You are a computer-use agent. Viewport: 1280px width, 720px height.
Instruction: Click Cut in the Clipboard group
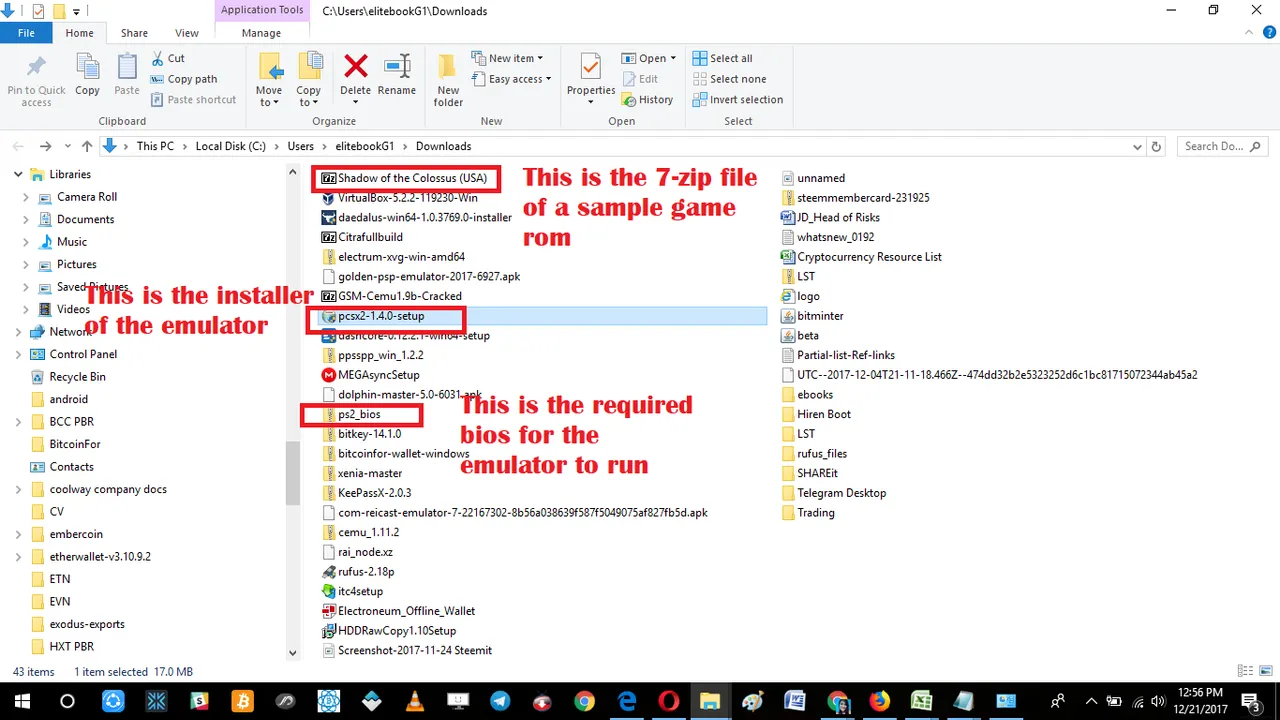pyautogui.click(x=168, y=58)
